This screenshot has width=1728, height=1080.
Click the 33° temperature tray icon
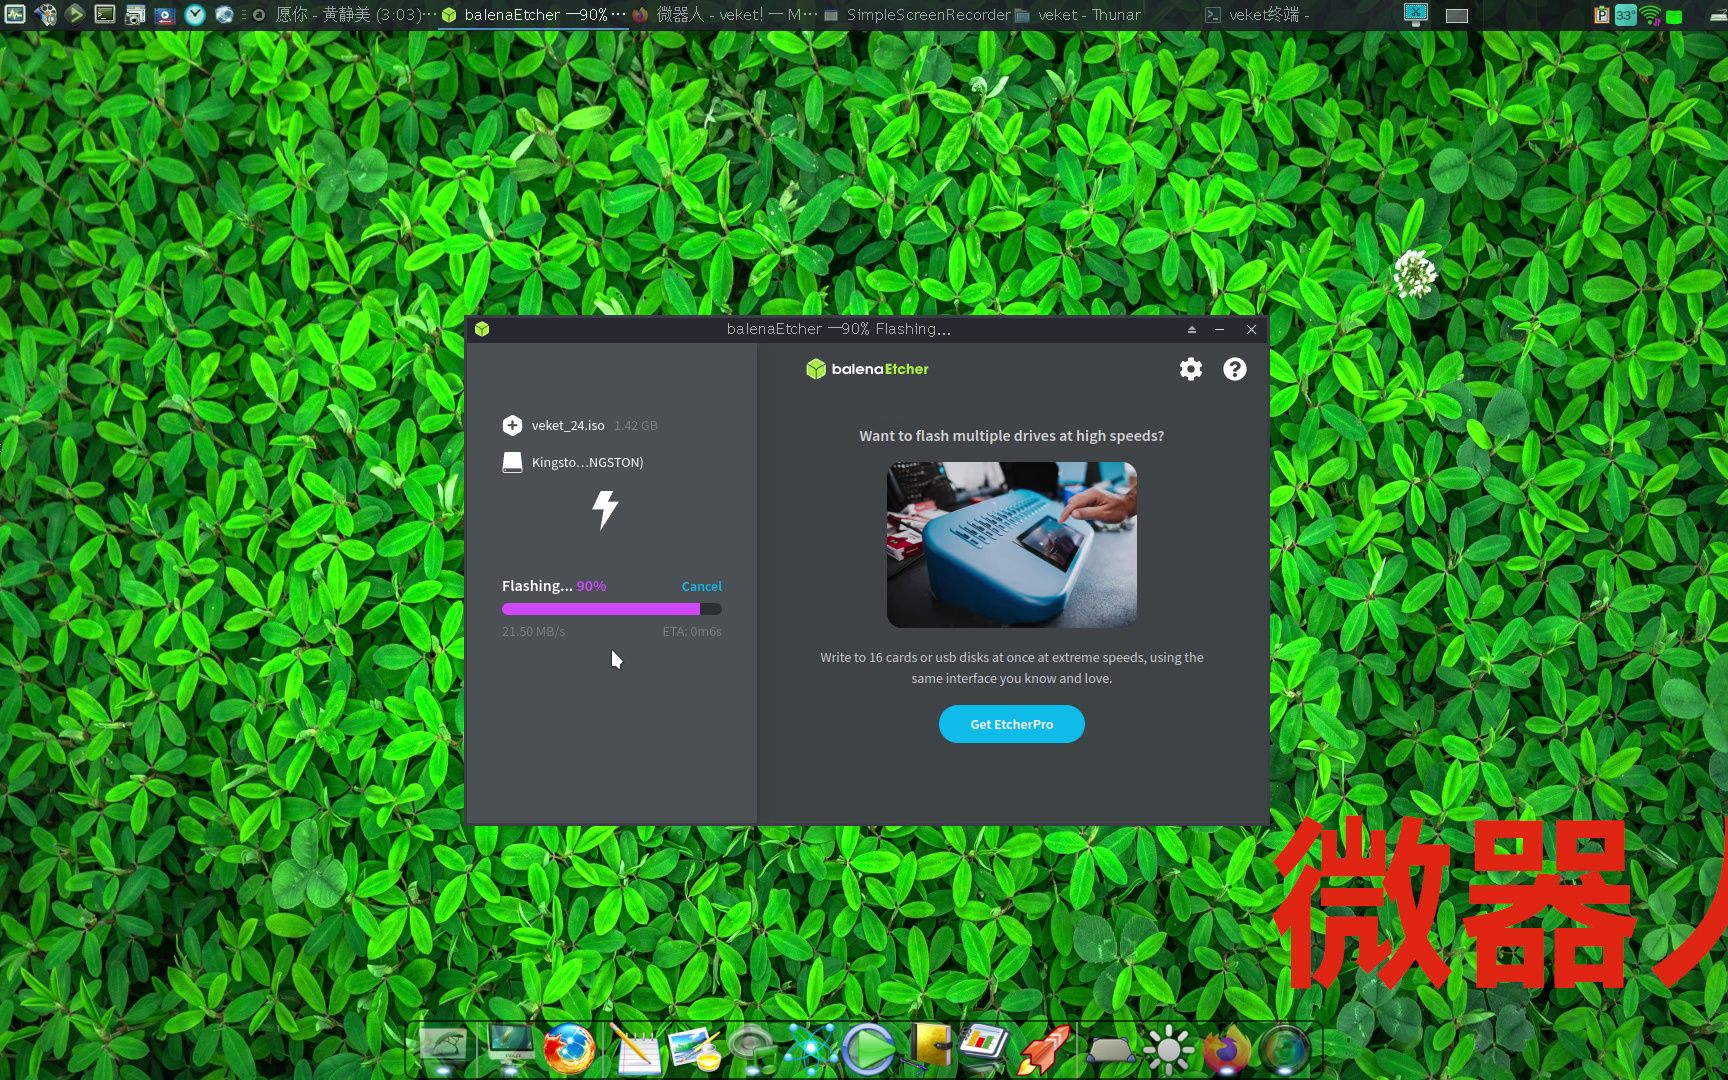pyautogui.click(x=1625, y=15)
